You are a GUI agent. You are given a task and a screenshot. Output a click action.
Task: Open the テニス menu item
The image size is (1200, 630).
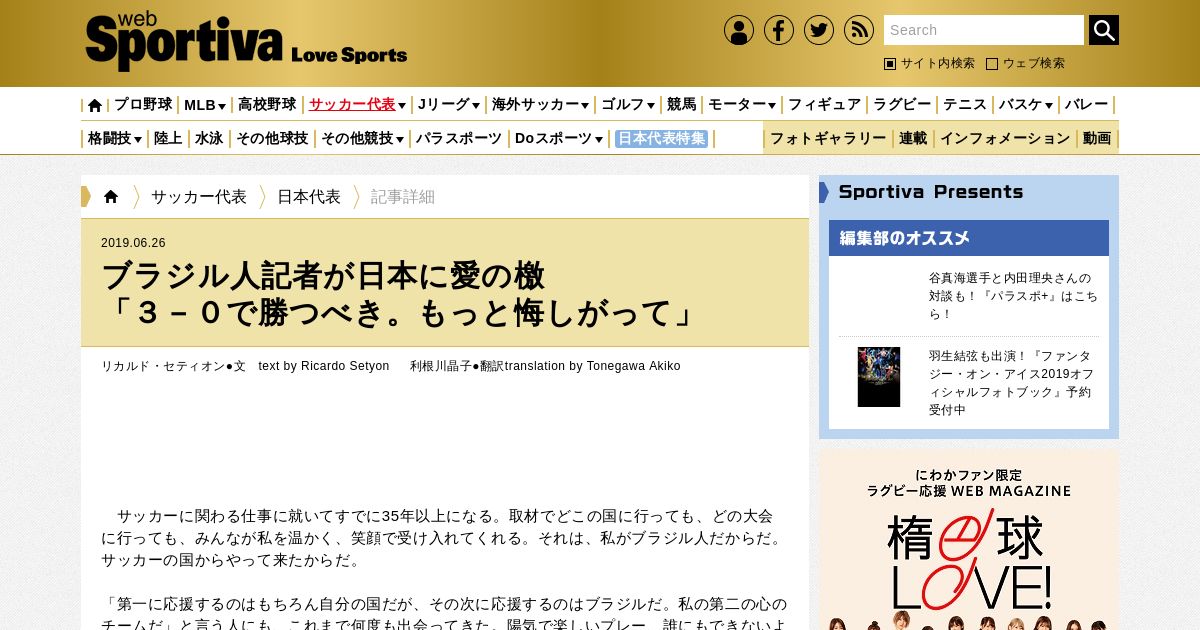tap(965, 105)
